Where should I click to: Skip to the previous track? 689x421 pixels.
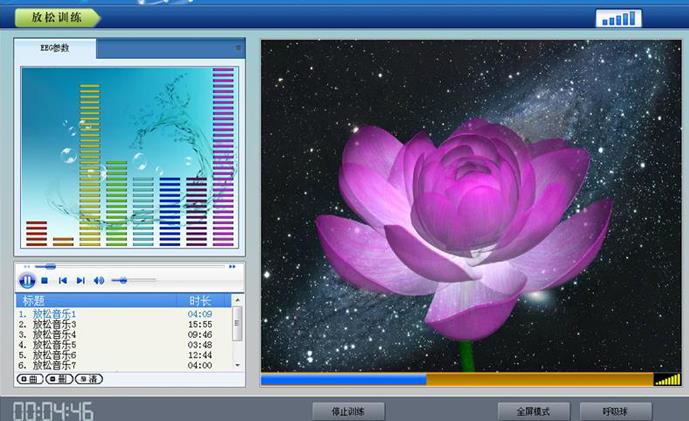point(62,281)
